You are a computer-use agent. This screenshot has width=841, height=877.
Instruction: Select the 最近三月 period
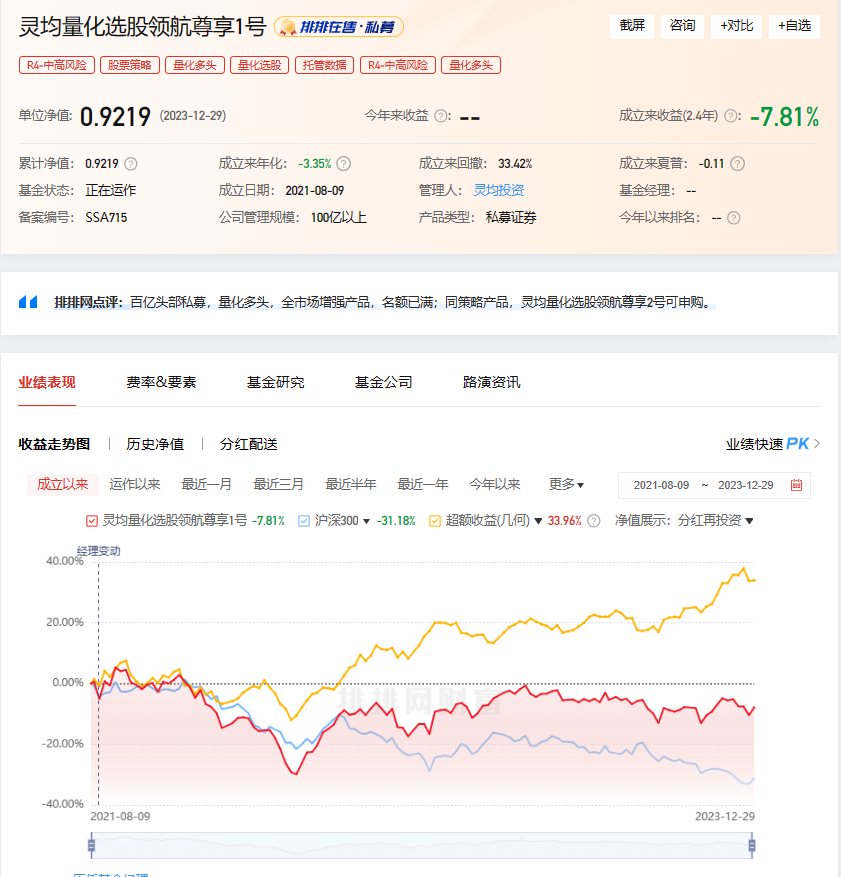[278, 484]
